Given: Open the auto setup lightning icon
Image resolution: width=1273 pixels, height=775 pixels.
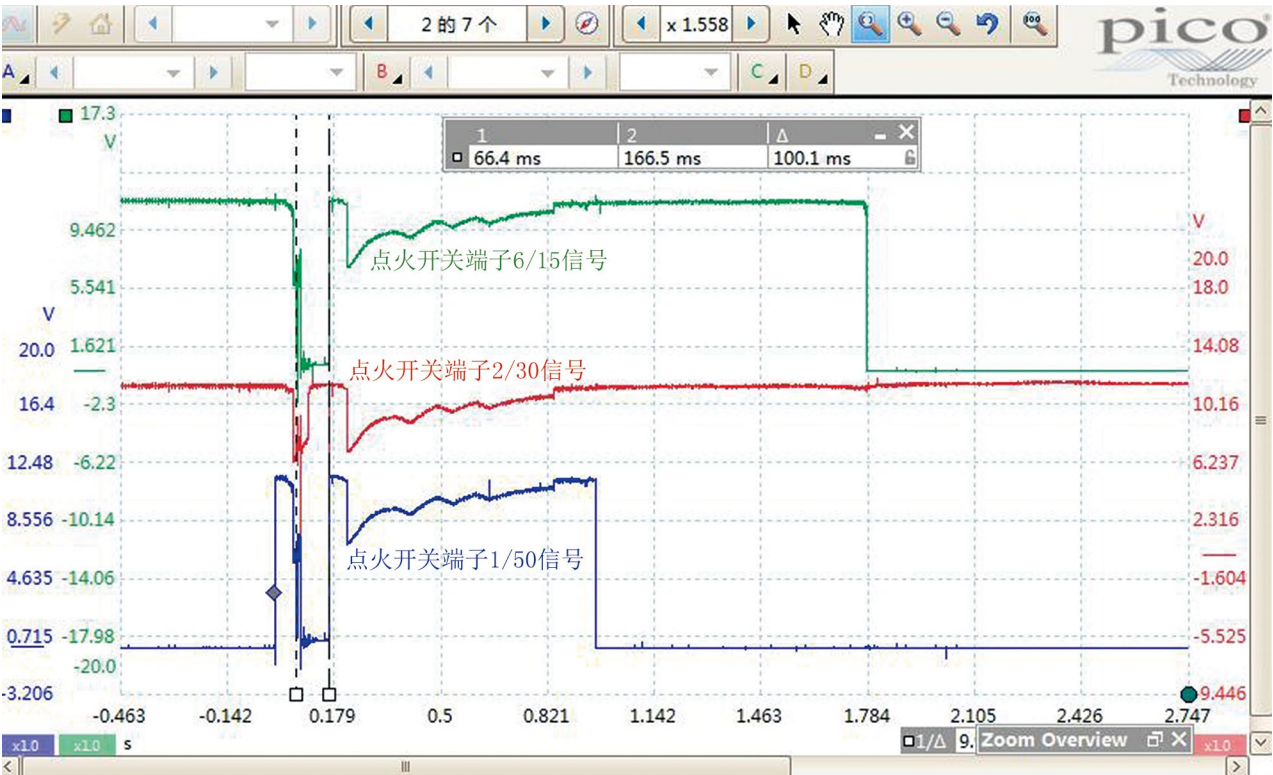Looking at the screenshot, I should point(60,24).
